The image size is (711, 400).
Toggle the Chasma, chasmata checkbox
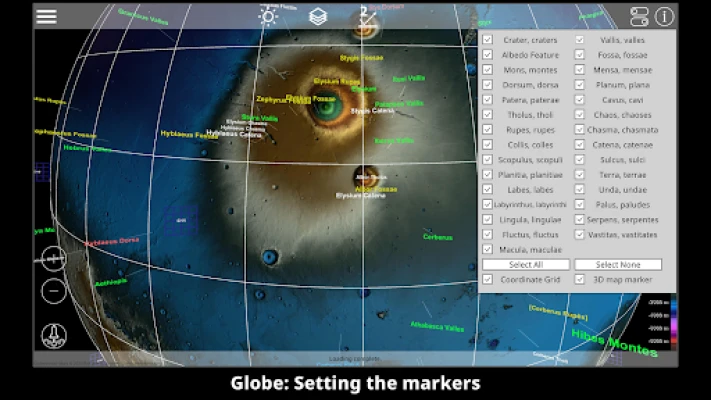coord(581,130)
